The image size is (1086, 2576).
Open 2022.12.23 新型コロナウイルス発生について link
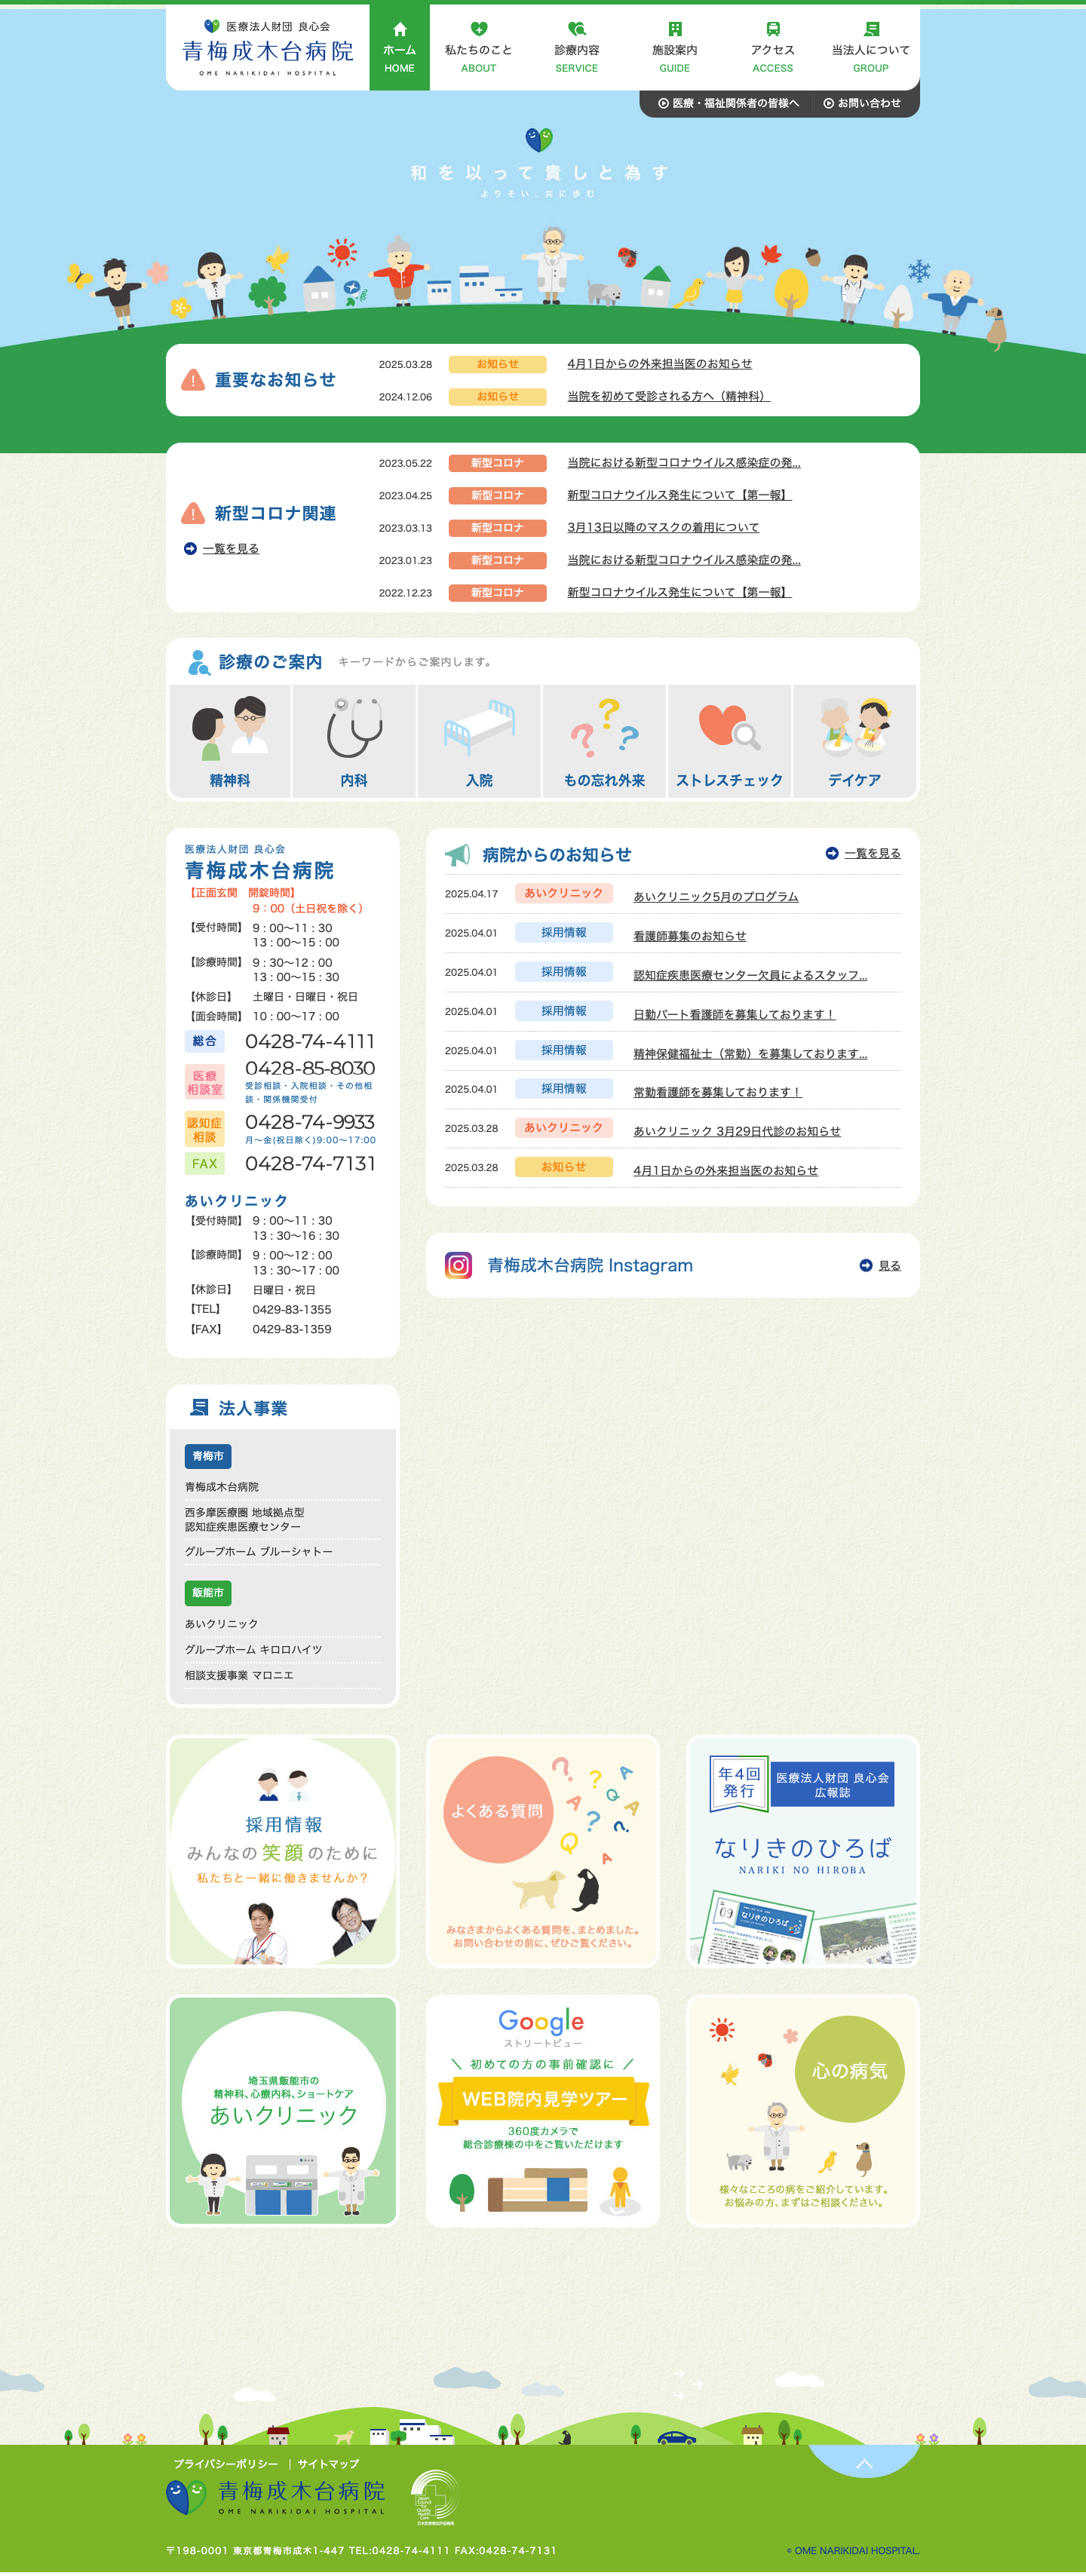[x=679, y=593]
